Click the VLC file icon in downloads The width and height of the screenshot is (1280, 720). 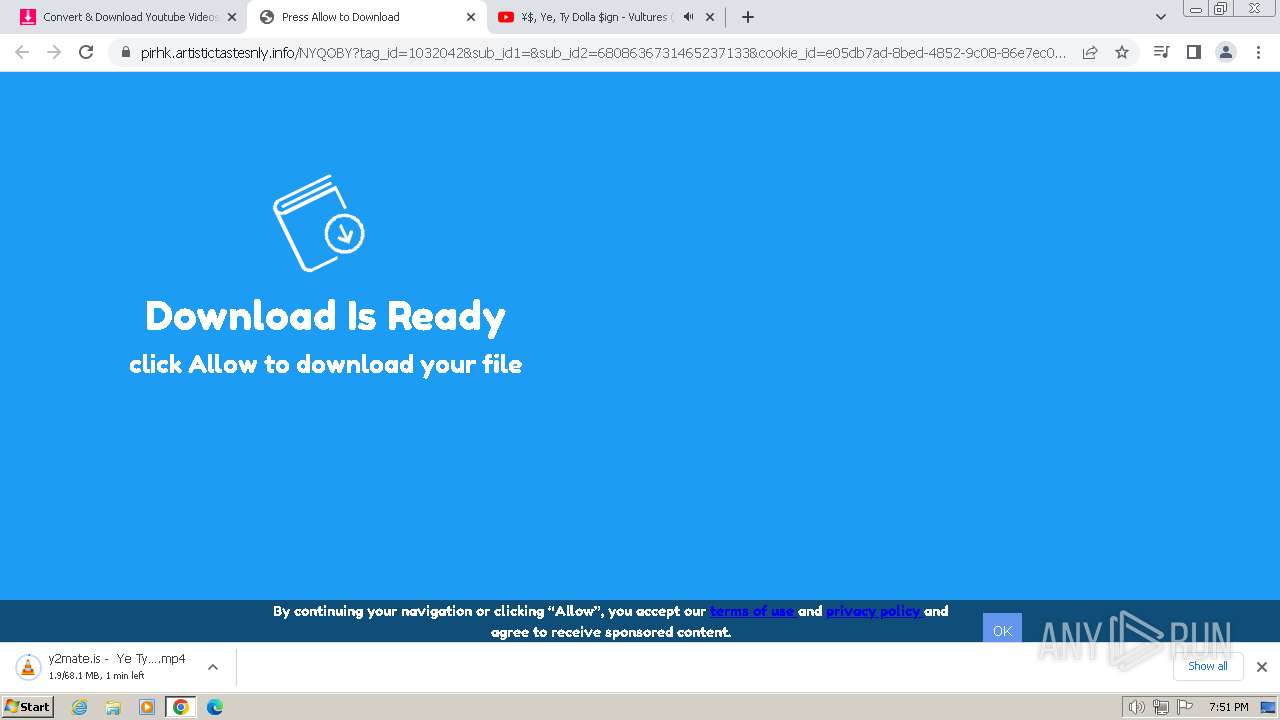[29, 667]
